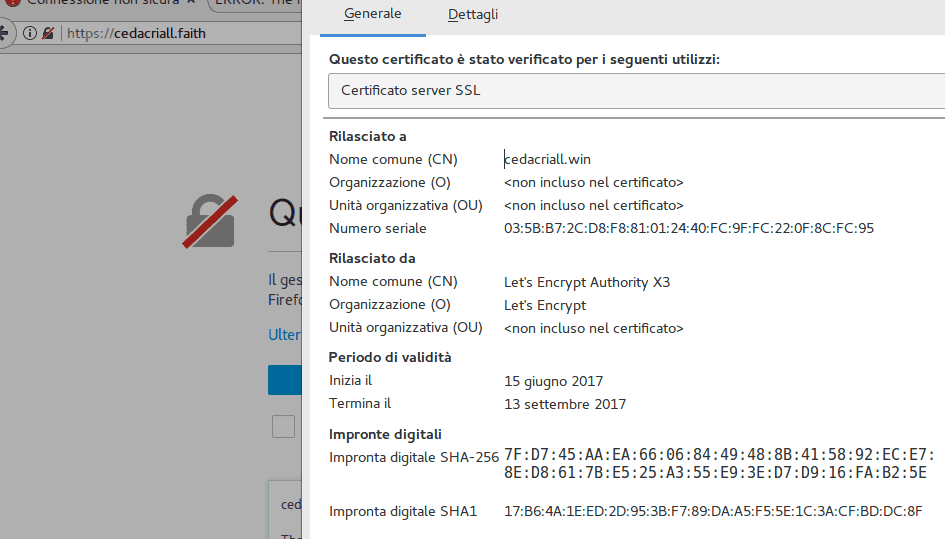Click the SHA1 fingerprint value

713,511
